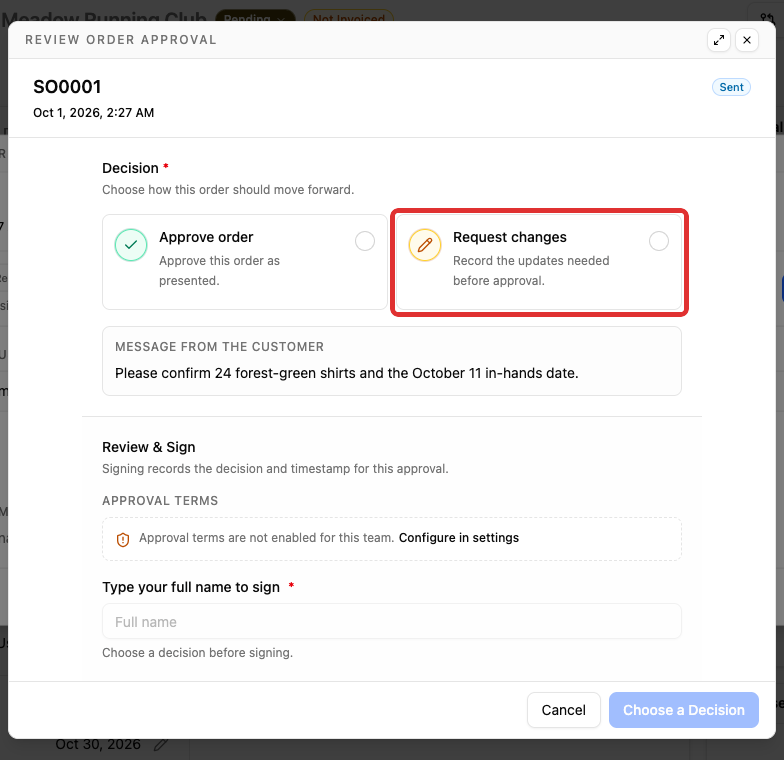Click the approval terms warning shield icon

click(x=123, y=540)
